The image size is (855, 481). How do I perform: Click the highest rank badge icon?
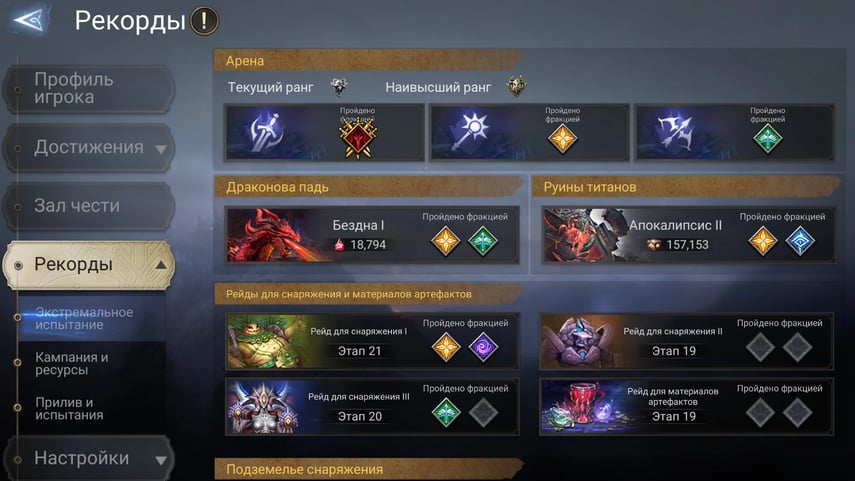pyautogui.click(x=516, y=86)
